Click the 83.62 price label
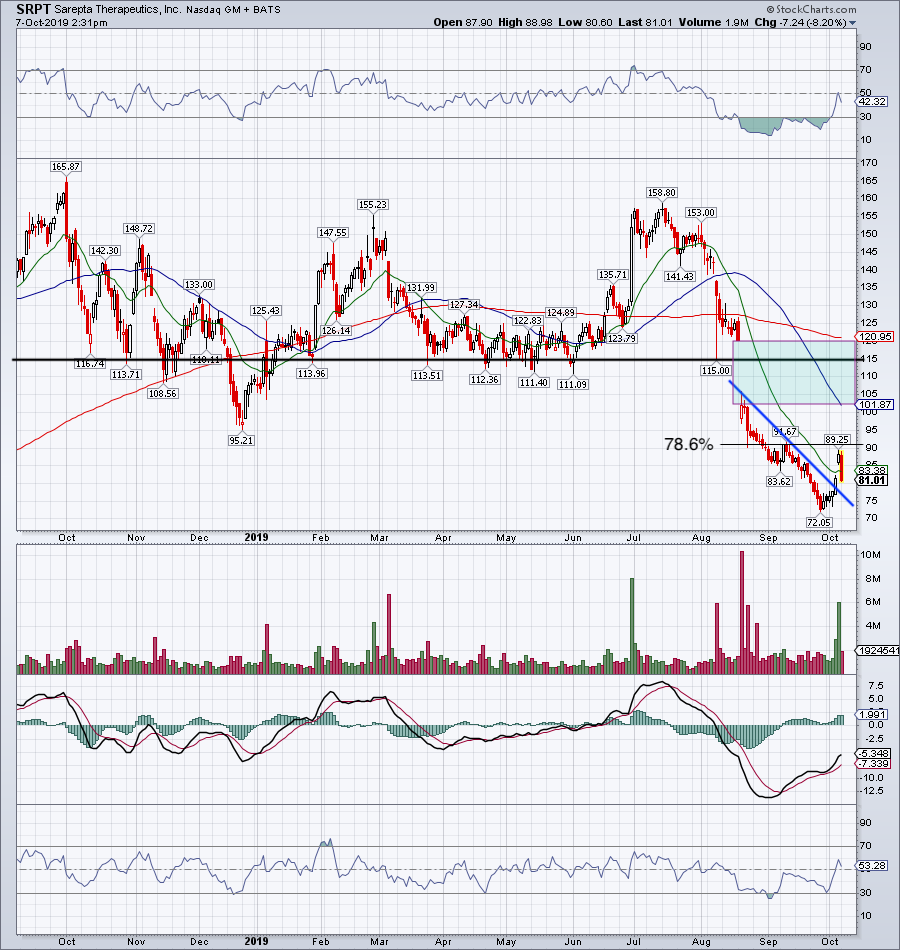The width and height of the screenshot is (900, 950). click(x=779, y=482)
